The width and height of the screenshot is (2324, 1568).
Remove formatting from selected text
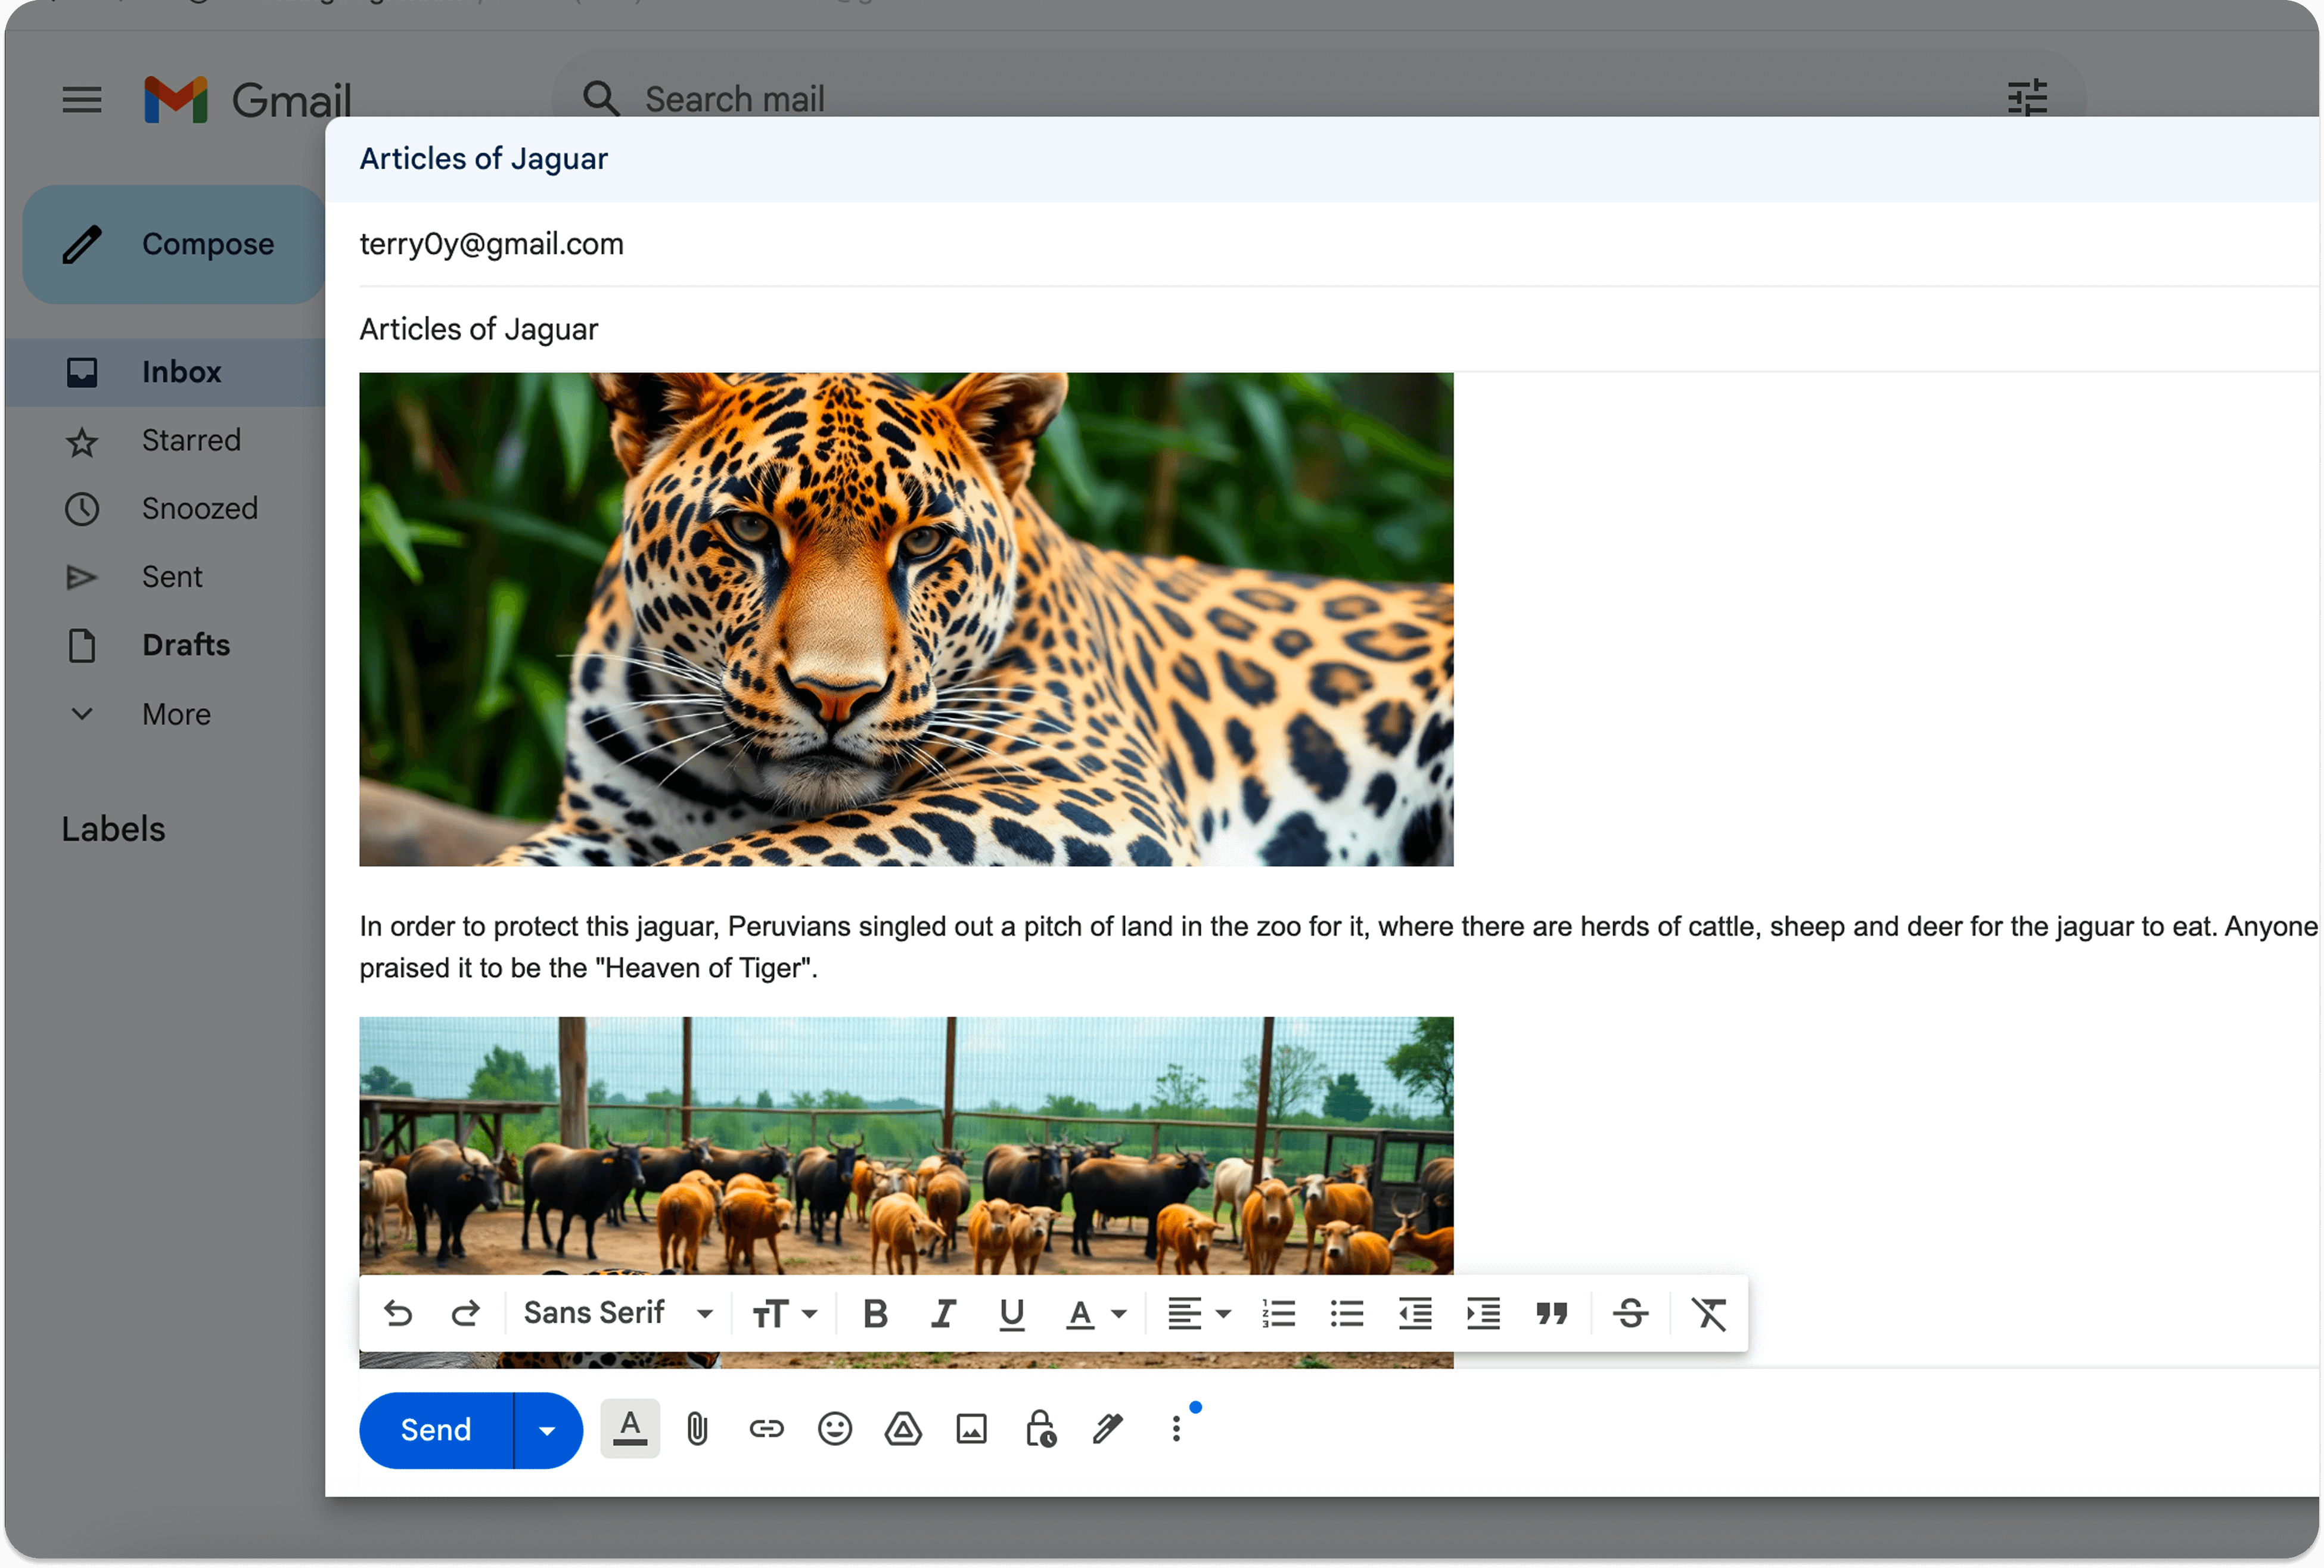[1709, 1313]
